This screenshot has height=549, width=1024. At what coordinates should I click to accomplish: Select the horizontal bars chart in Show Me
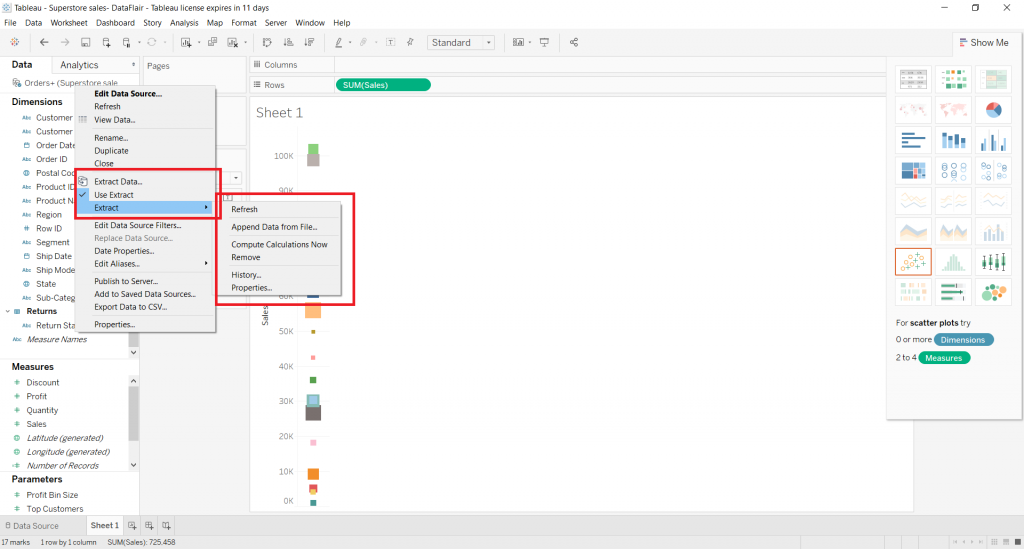(913, 140)
